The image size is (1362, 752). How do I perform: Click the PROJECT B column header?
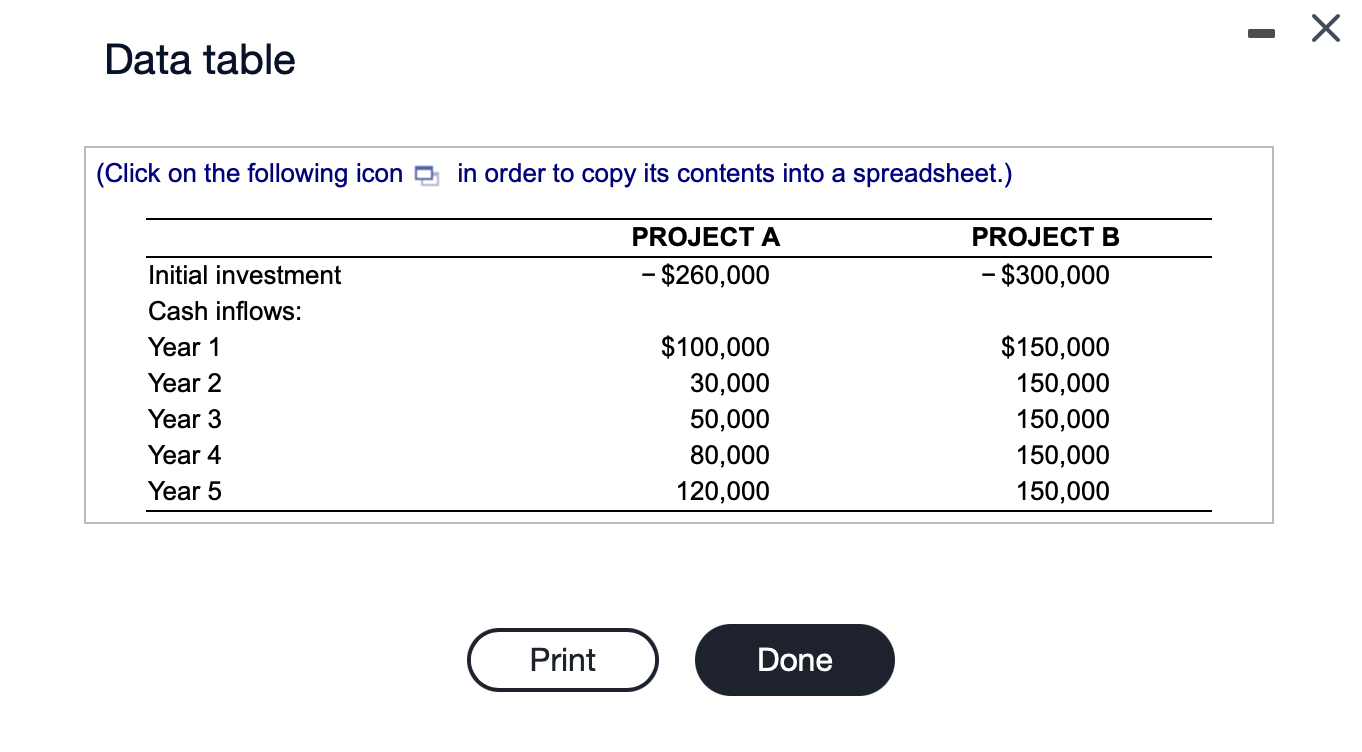pyautogui.click(x=1046, y=237)
